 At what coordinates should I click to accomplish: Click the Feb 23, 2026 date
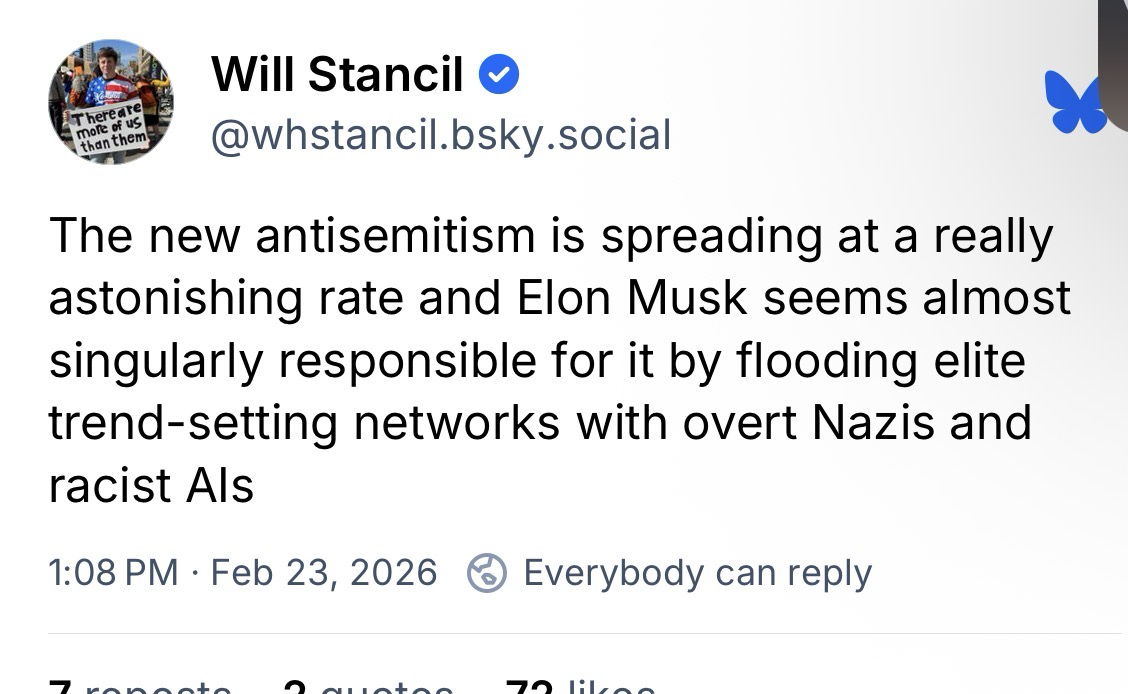tap(324, 573)
